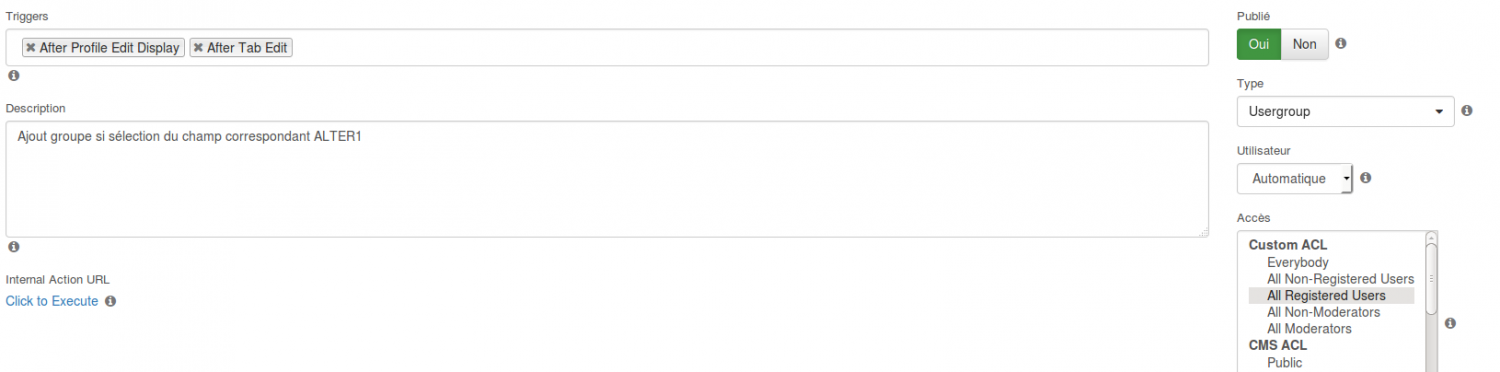The image size is (1500, 372).
Task: Open the Type dropdown showing Usergroup
Action: [1345, 111]
